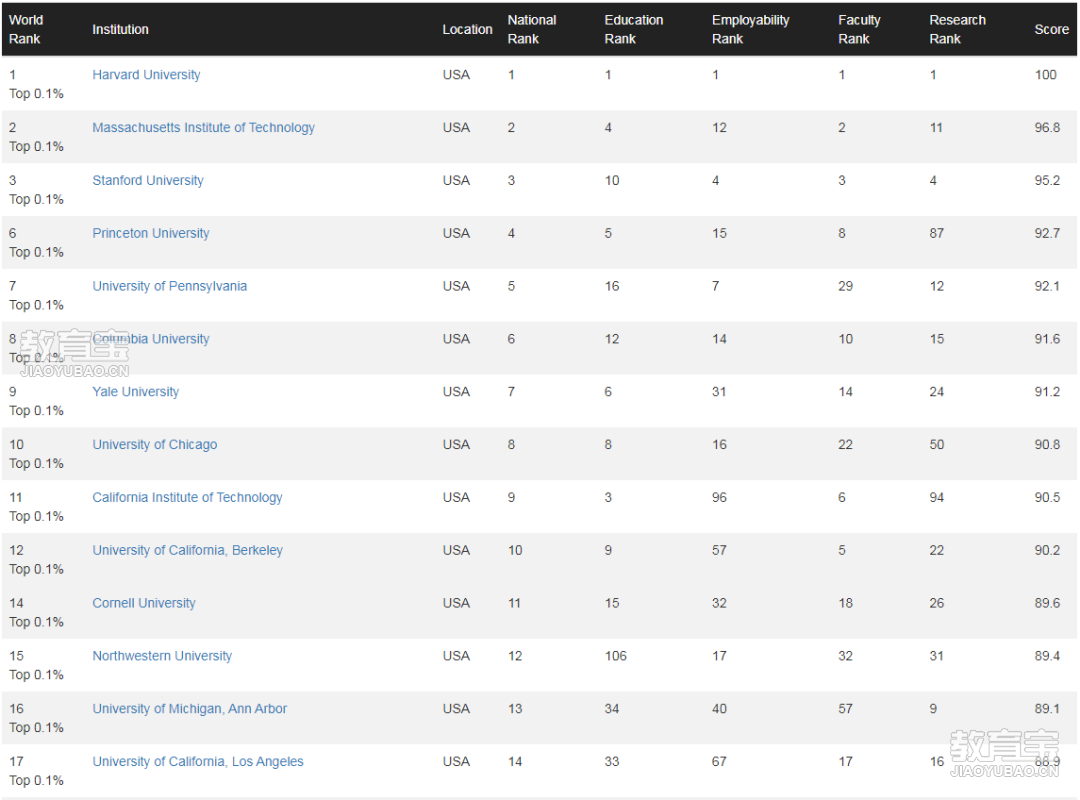1080x800 pixels.
Task: Select Caltech's employability rank 96
Action: pos(719,498)
